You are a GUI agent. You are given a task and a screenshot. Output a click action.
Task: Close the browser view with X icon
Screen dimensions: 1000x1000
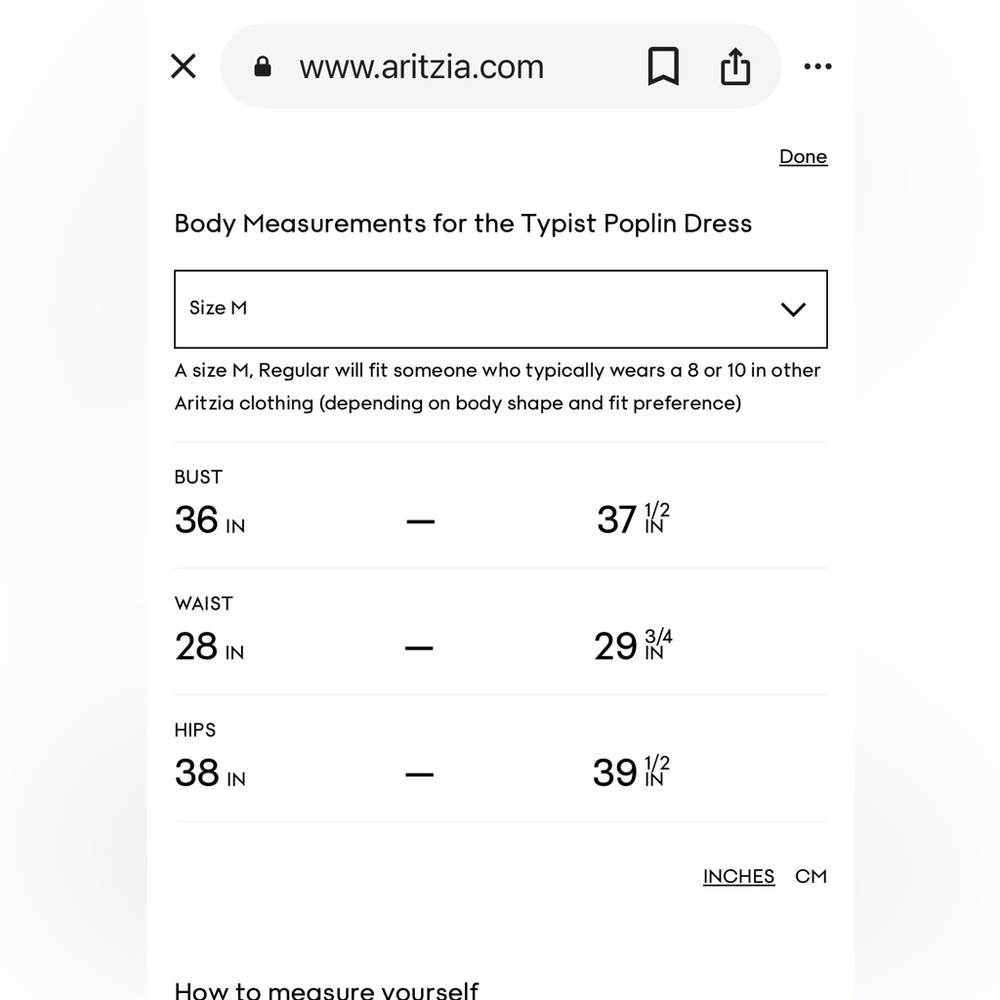183,66
